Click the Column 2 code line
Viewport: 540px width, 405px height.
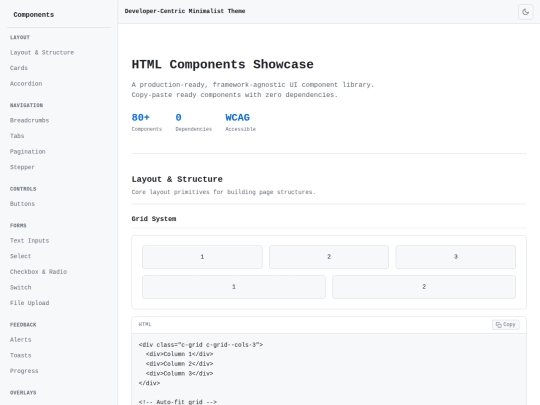(x=179, y=364)
